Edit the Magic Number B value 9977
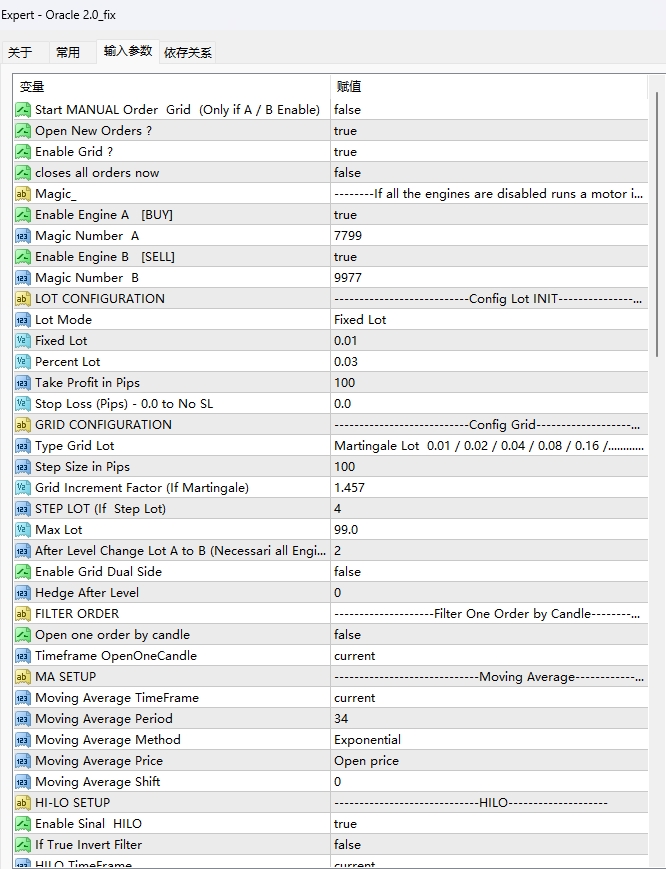 coord(489,278)
